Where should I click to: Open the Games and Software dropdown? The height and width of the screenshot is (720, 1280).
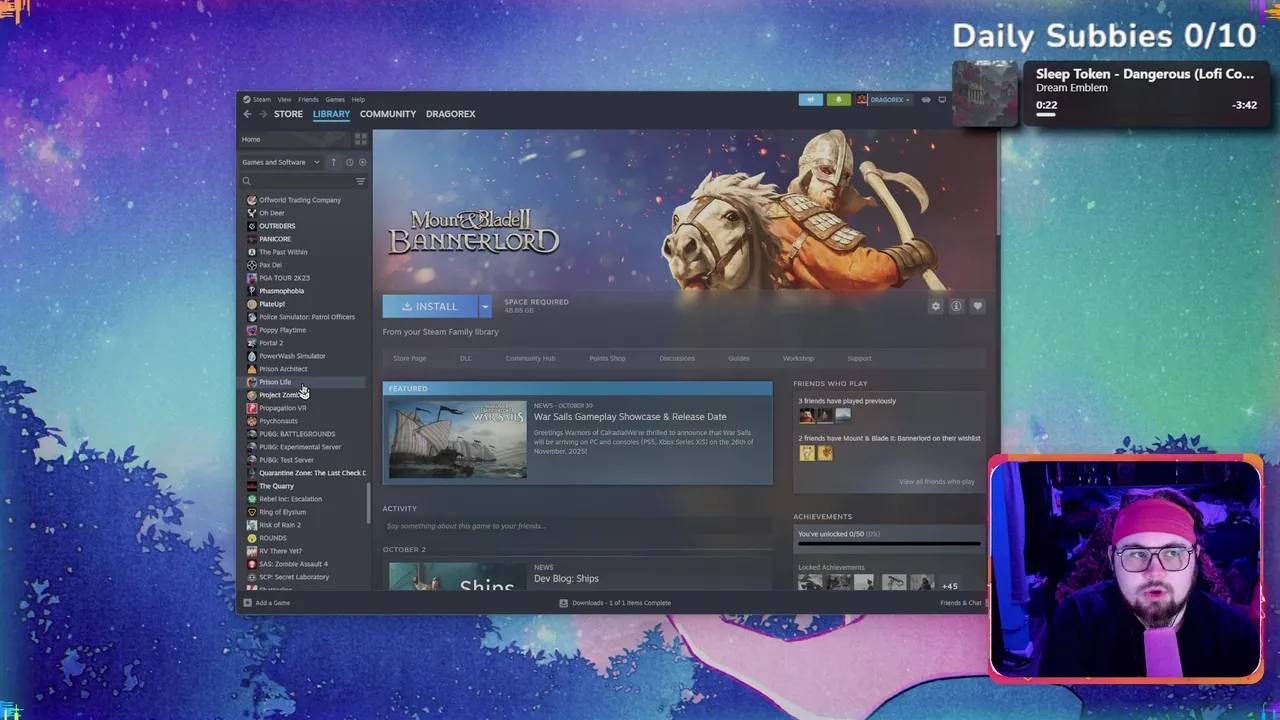[281, 162]
